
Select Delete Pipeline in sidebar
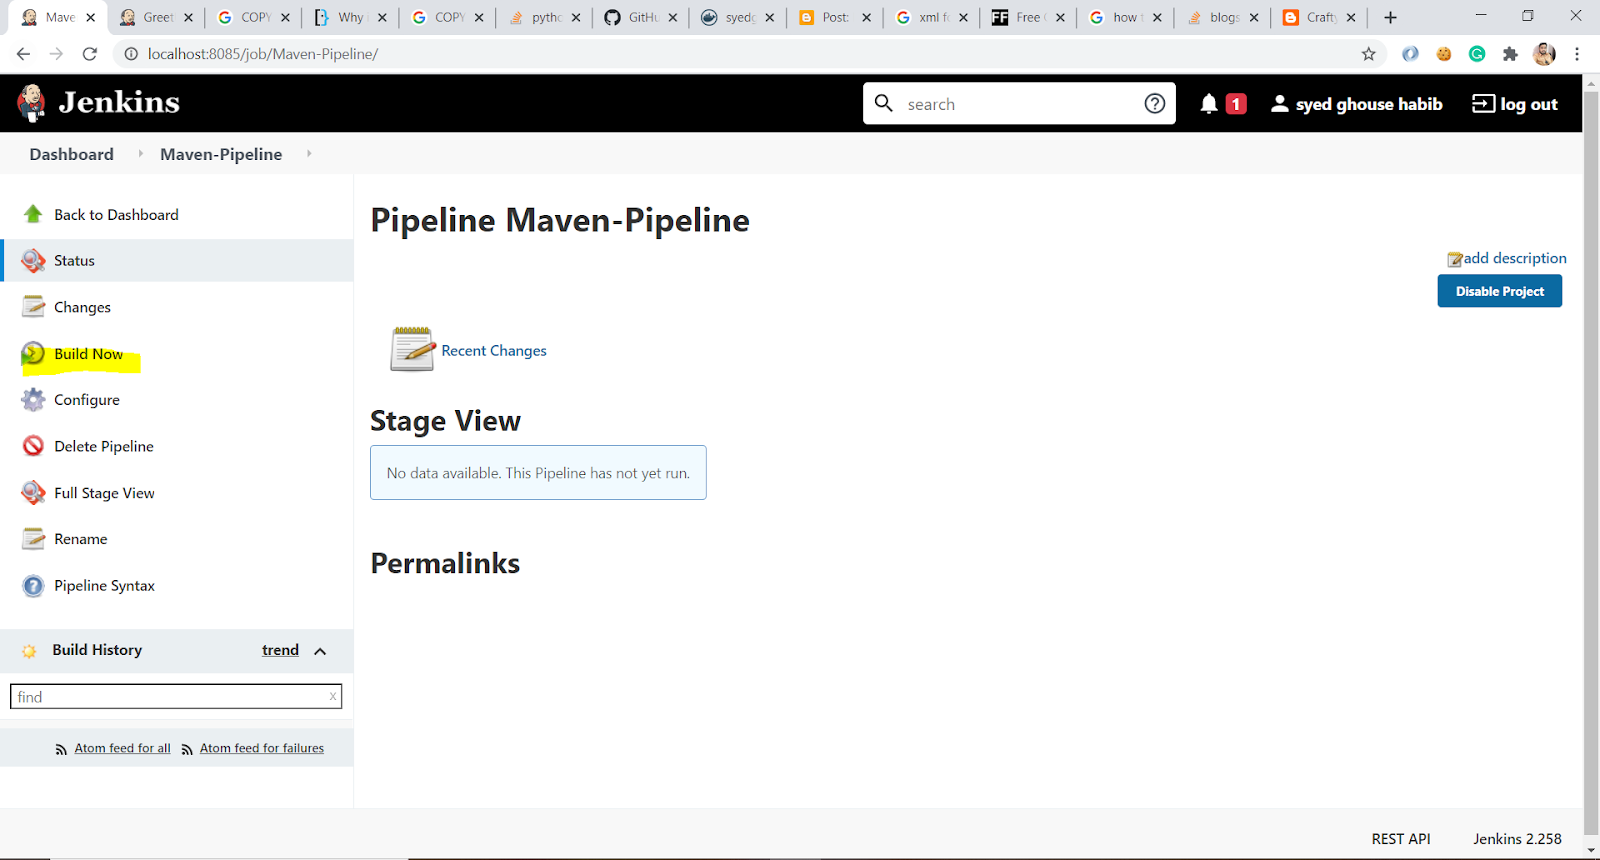pyautogui.click(x=104, y=446)
